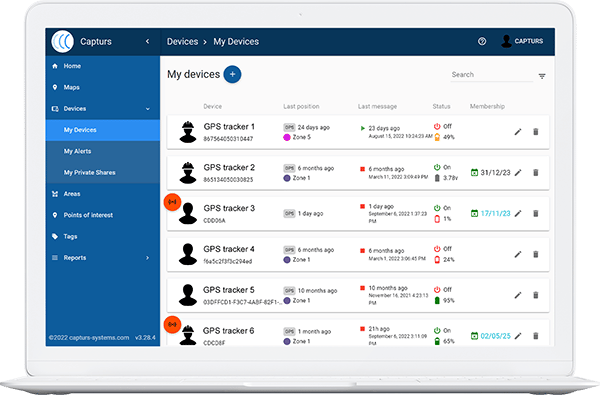Click into the Search input field
Screen dimensions: 600x395
(492, 75)
